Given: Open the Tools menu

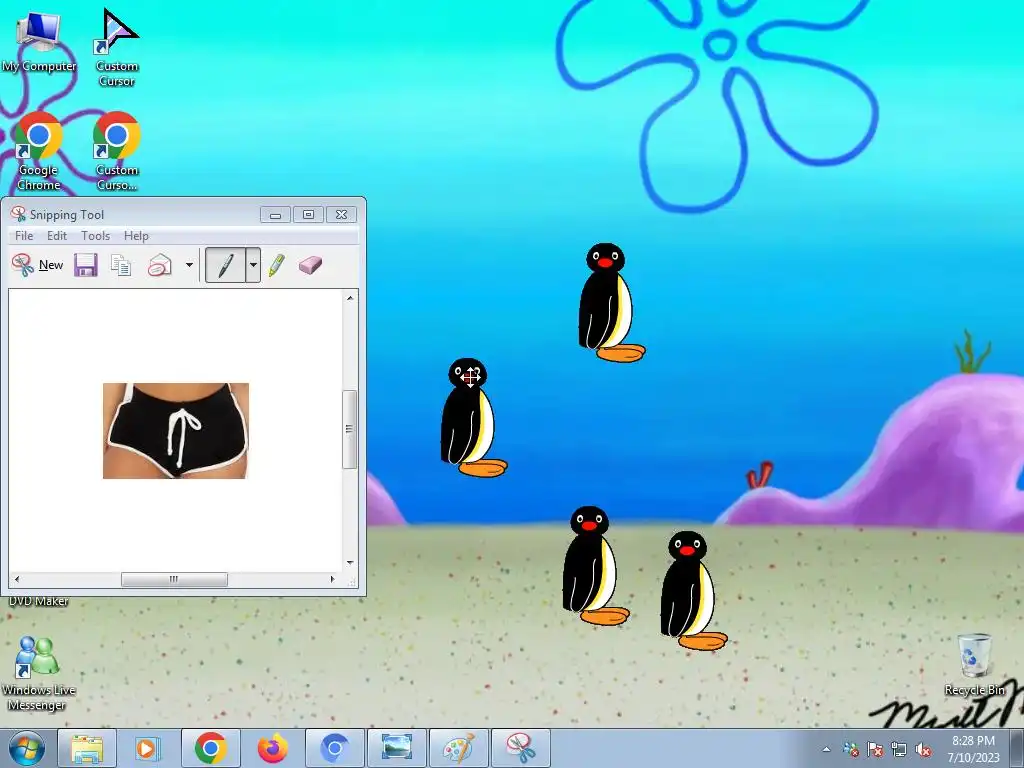Looking at the screenshot, I should point(95,236).
